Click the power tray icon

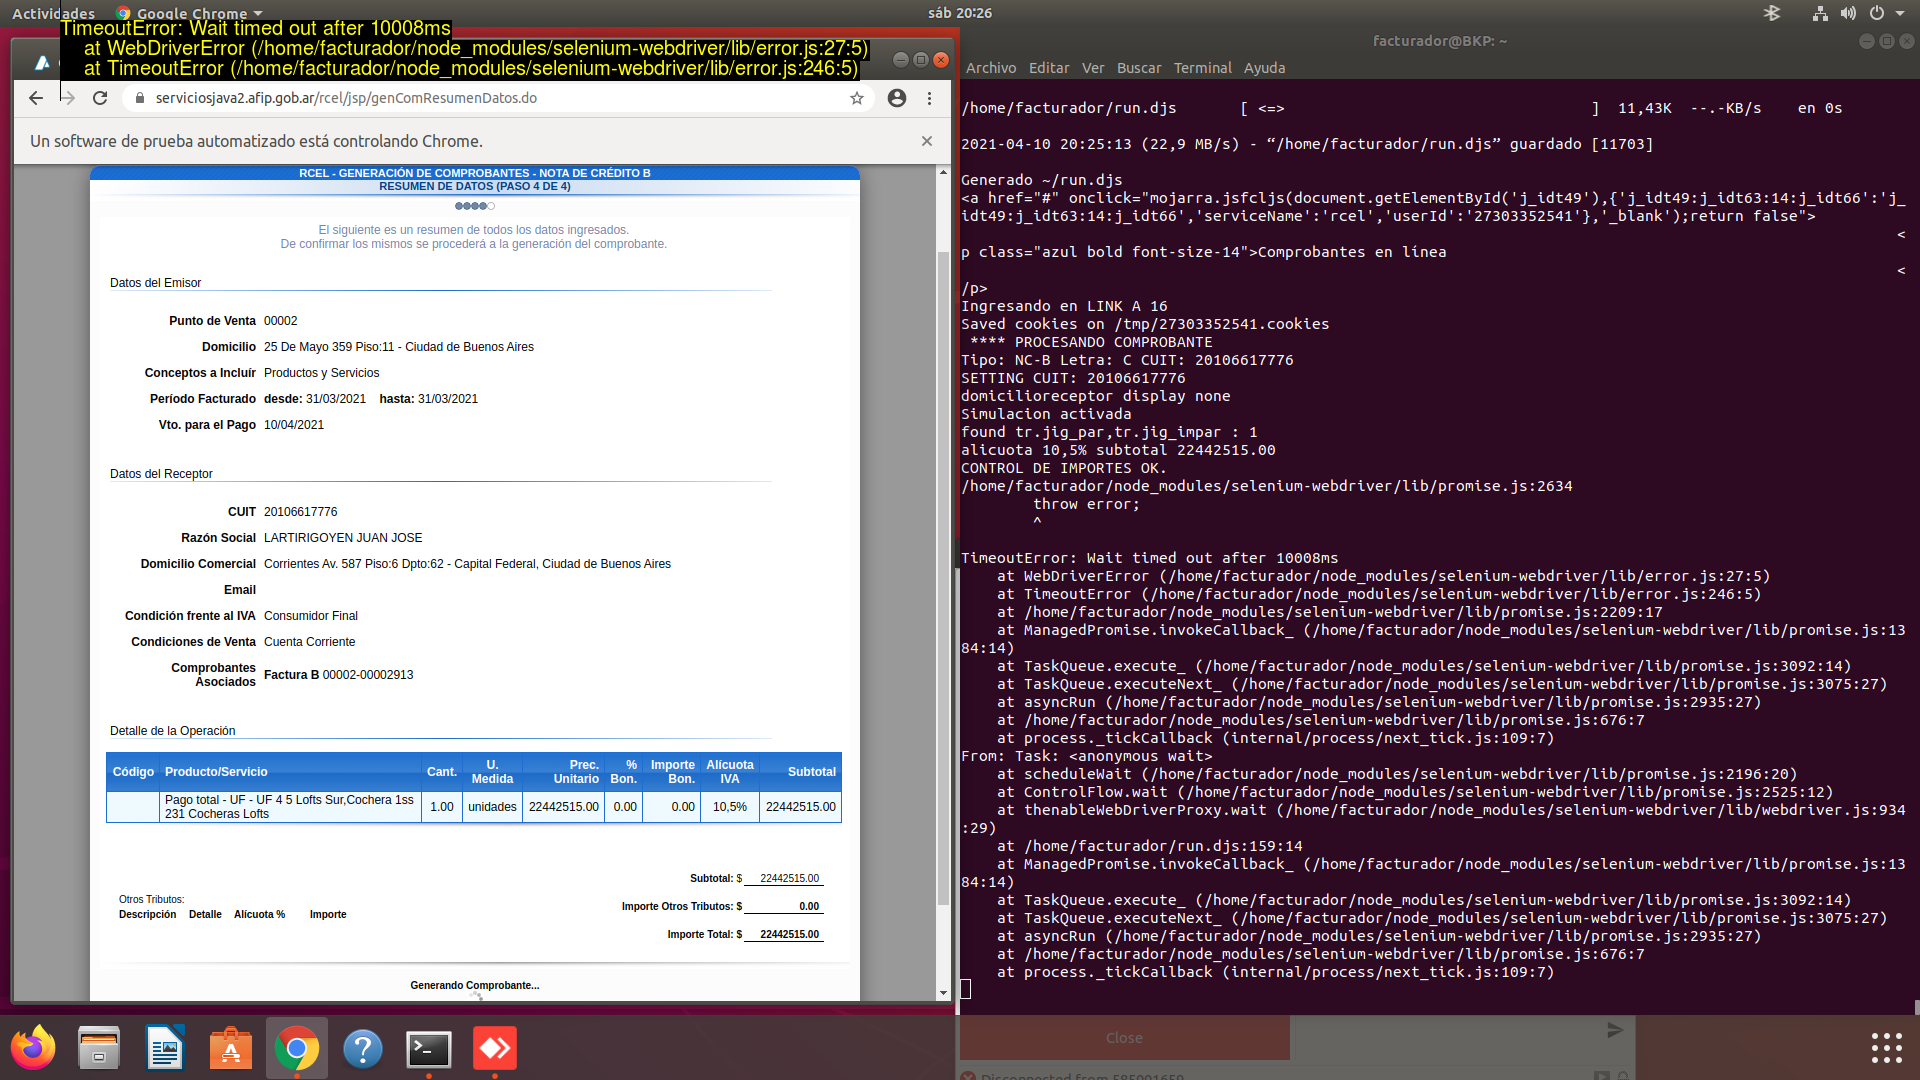pyautogui.click(x=1877, y=13)
